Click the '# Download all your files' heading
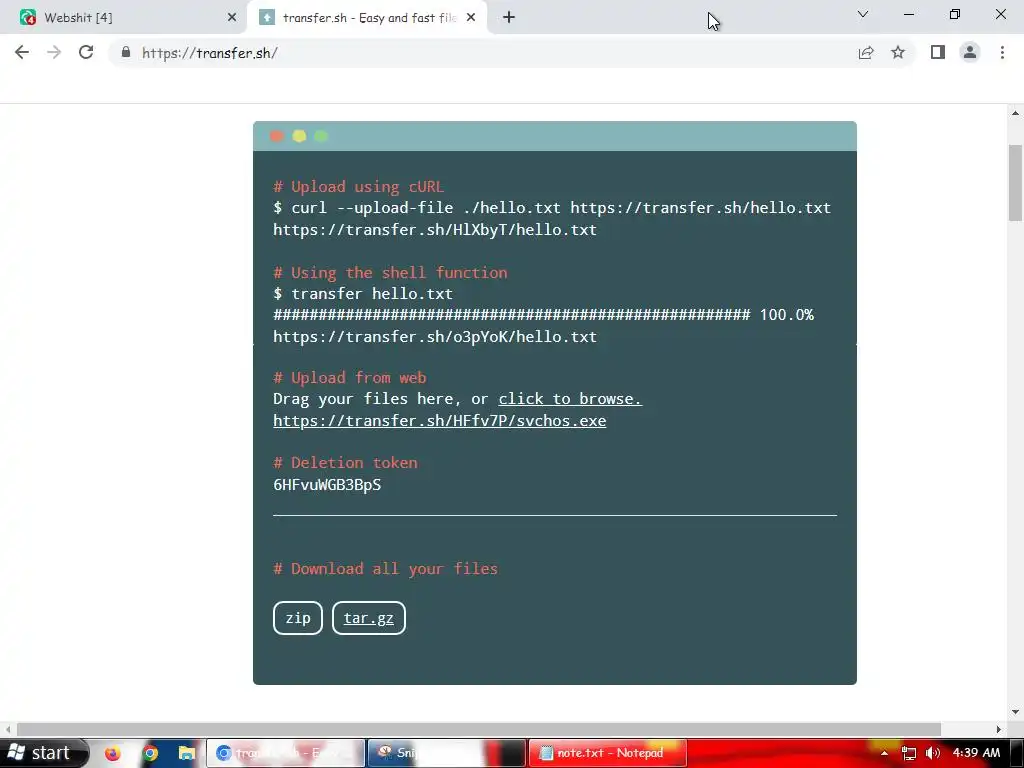The image size is (1024, 768). click(385, 569)
